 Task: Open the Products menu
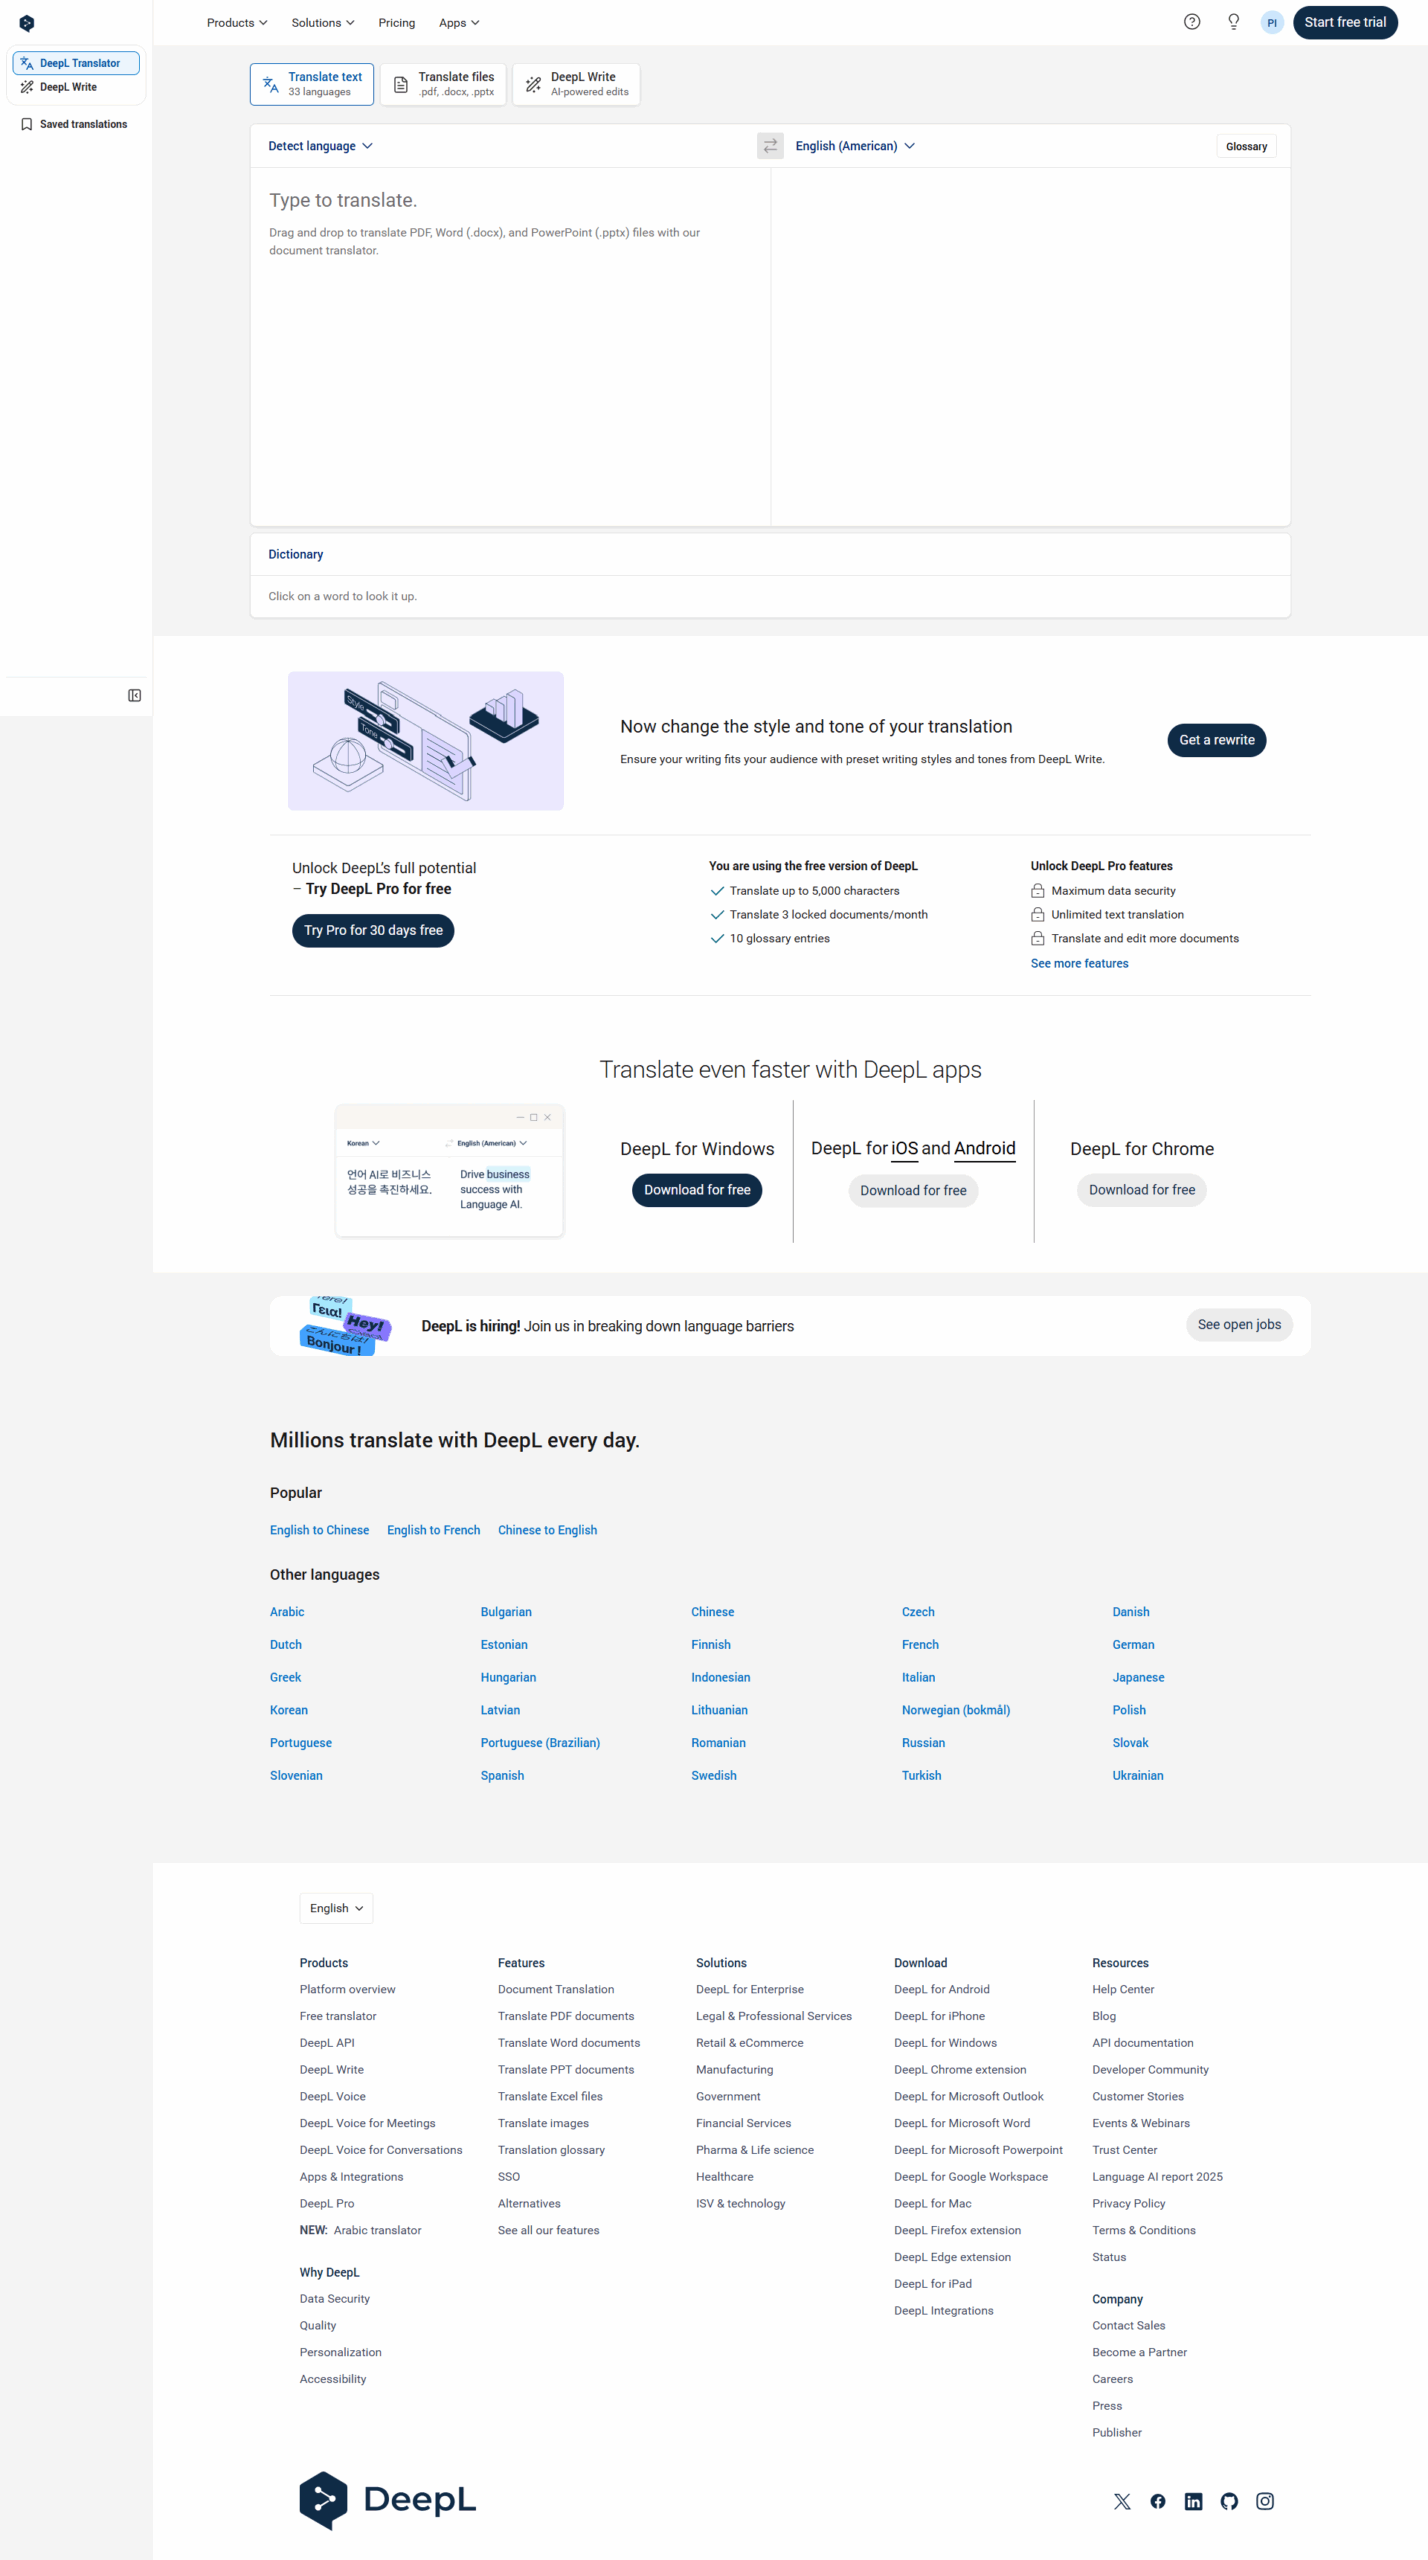click(236, 22)
